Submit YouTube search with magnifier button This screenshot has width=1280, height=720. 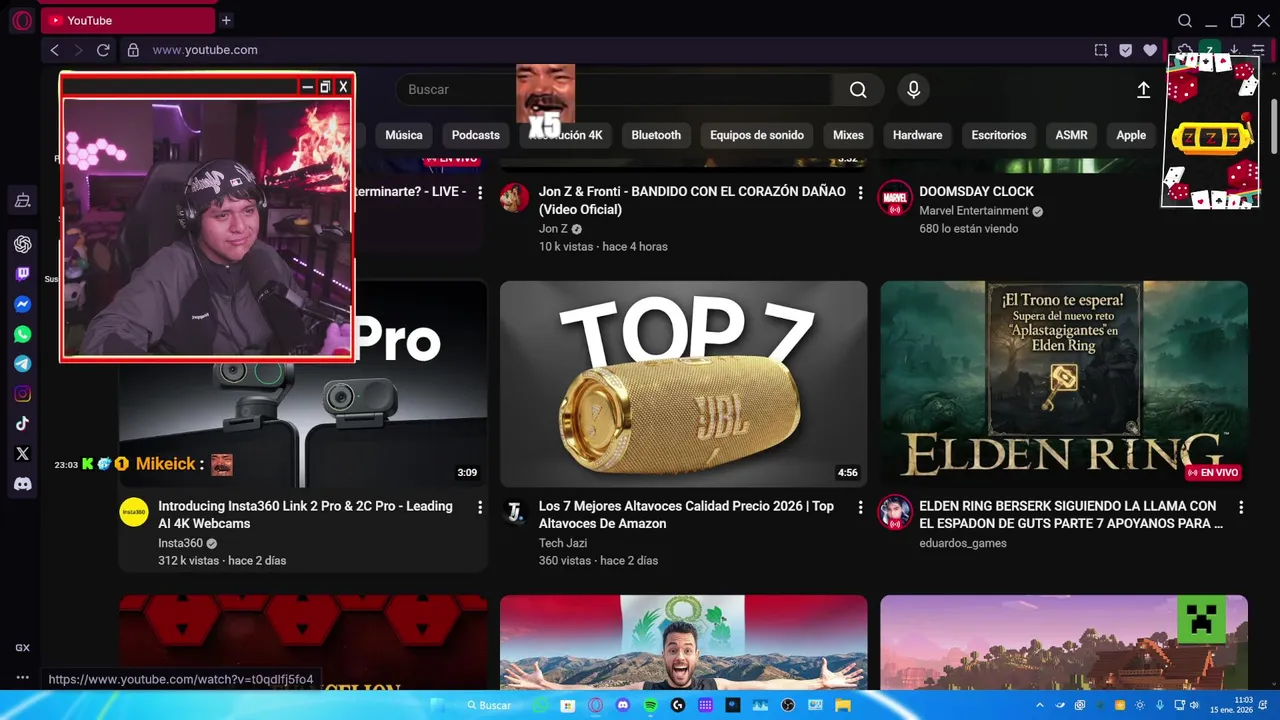(858, 90)
